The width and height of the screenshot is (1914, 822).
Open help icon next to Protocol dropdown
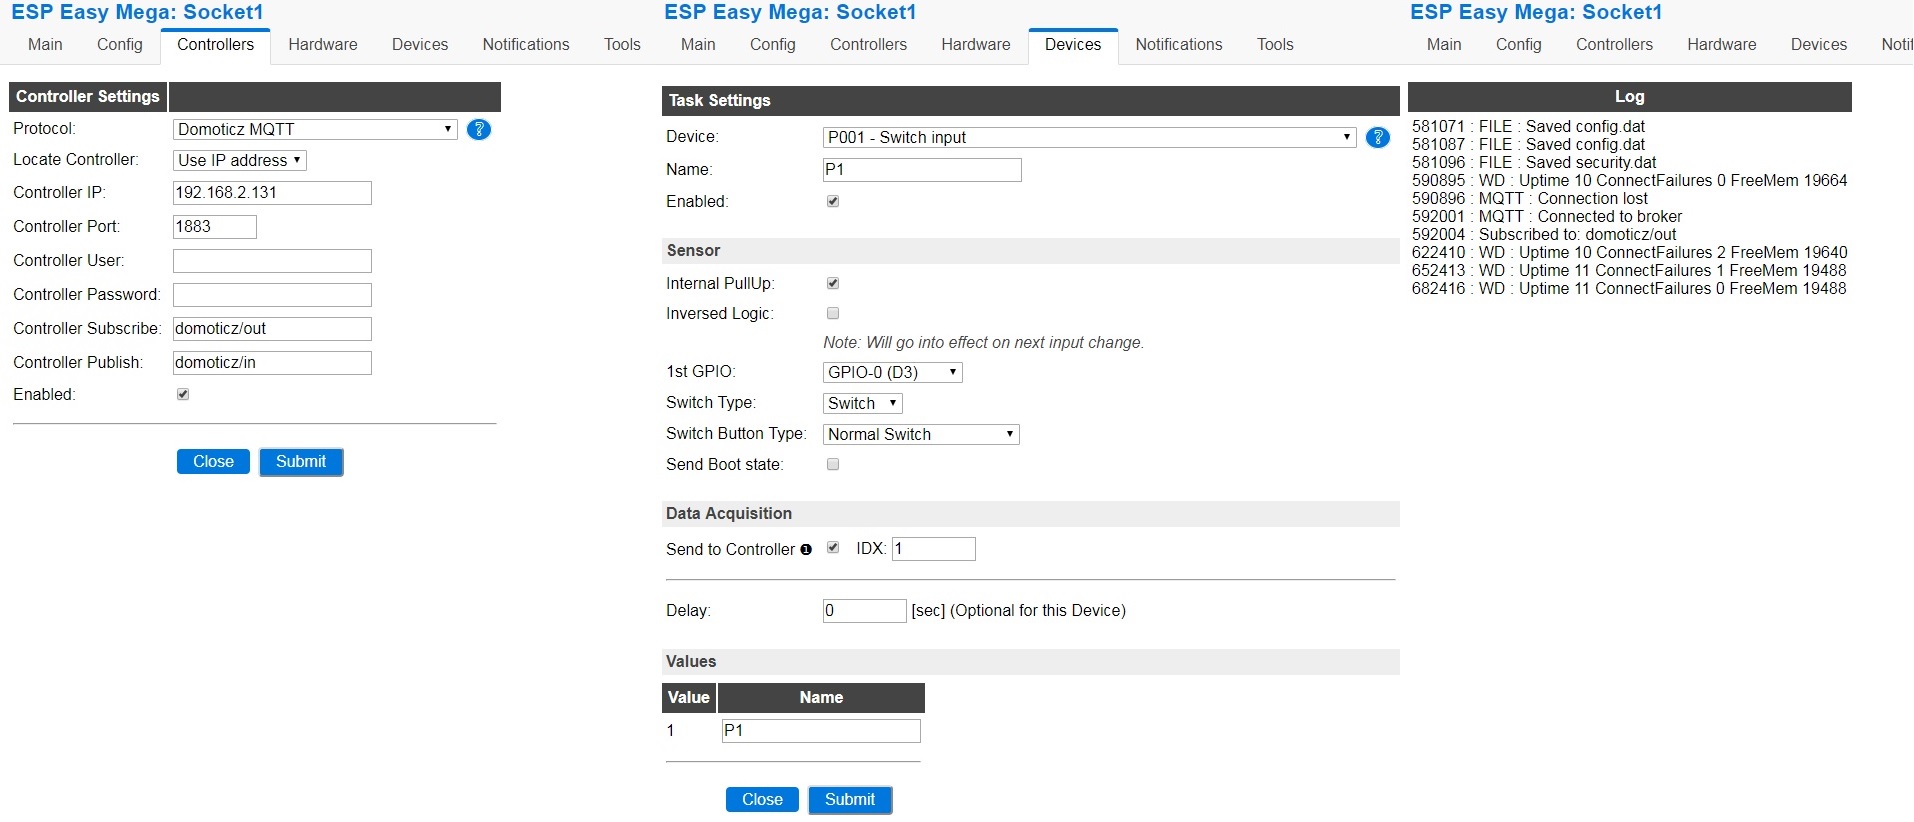pyautogui.click(x=479, y=129)
